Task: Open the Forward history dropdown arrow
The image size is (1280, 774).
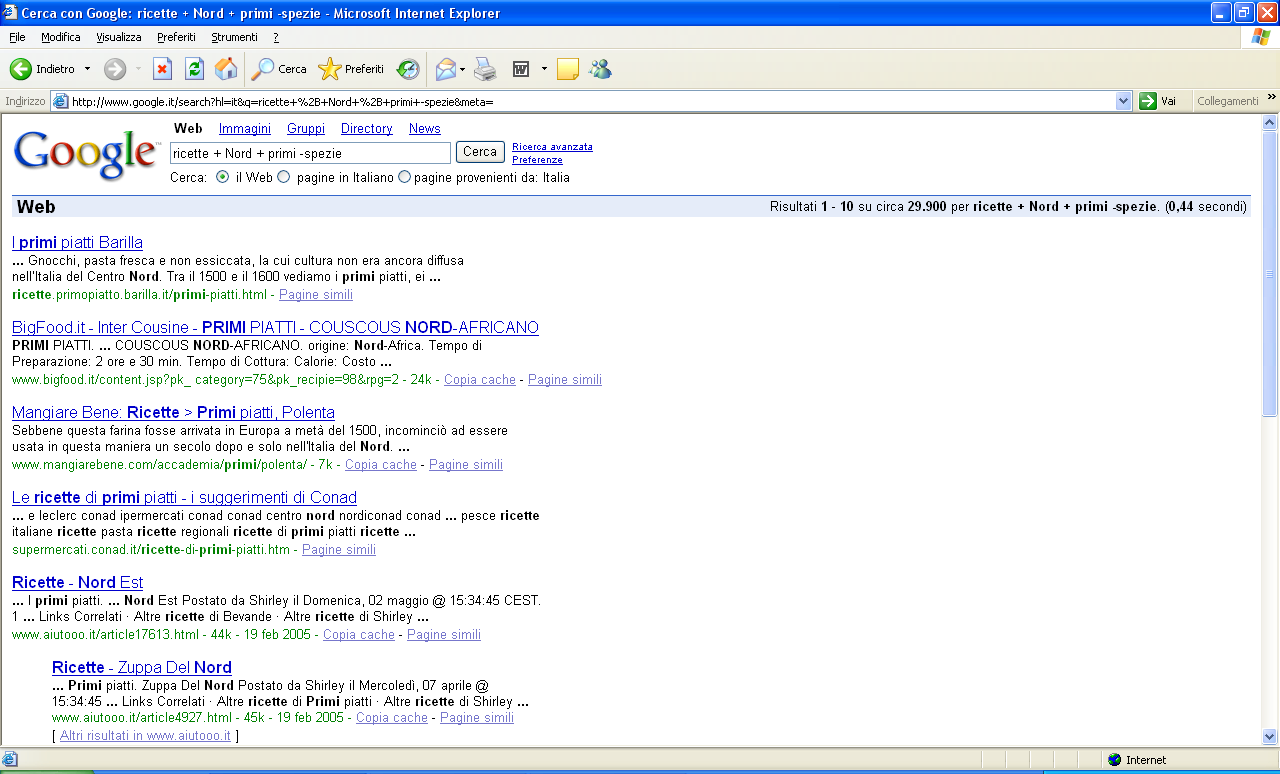Action: click(x=138, y=69)
